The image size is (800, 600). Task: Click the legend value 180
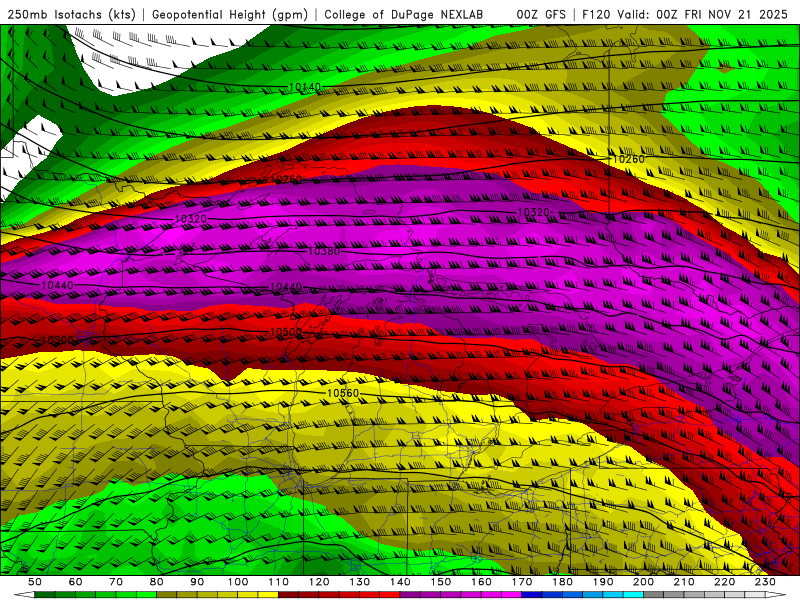coord(562,582)
